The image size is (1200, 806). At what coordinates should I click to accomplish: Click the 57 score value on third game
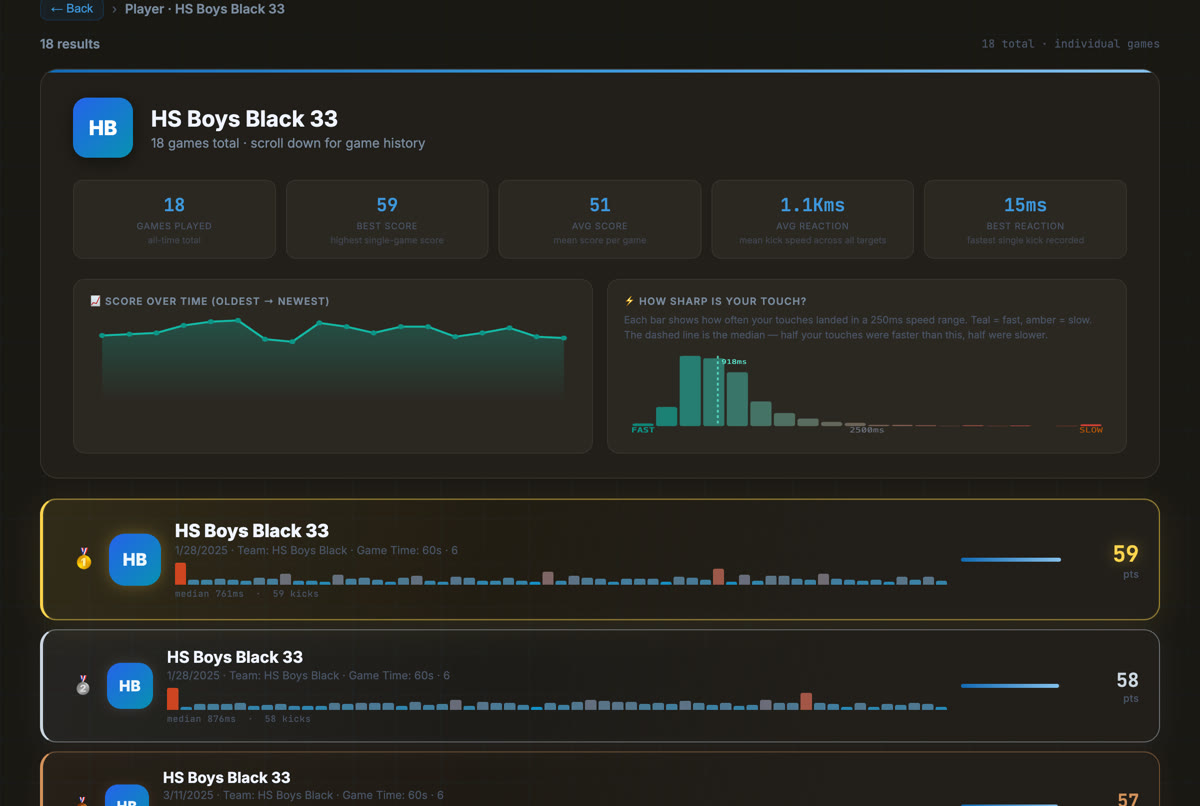point(1128,799)
